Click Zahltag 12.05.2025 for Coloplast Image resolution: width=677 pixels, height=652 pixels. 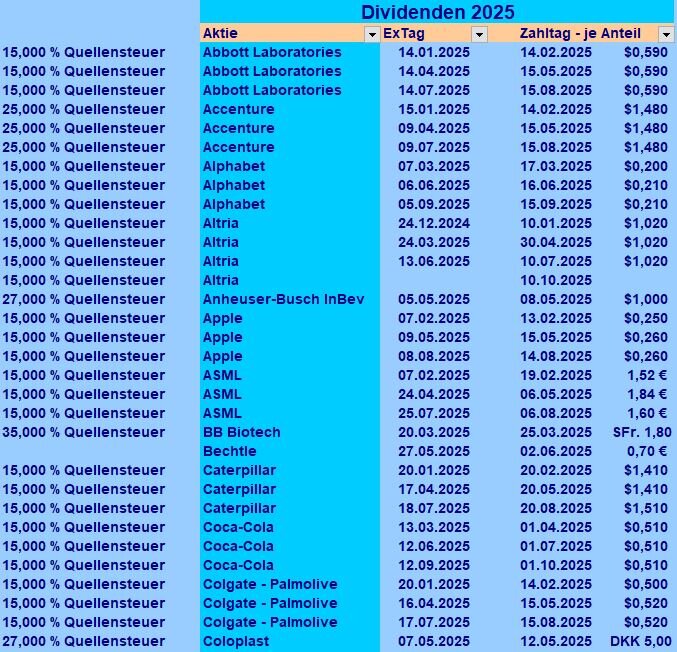tap(556, 641)
